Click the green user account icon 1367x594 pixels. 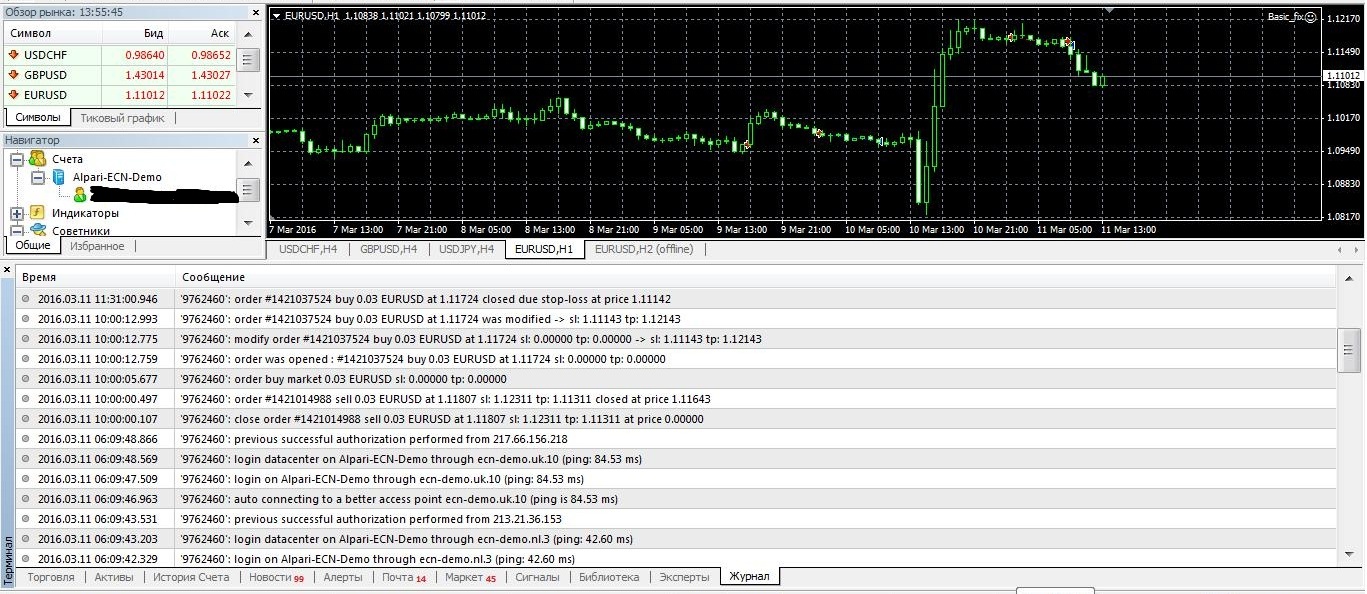[x=79, y=194]
